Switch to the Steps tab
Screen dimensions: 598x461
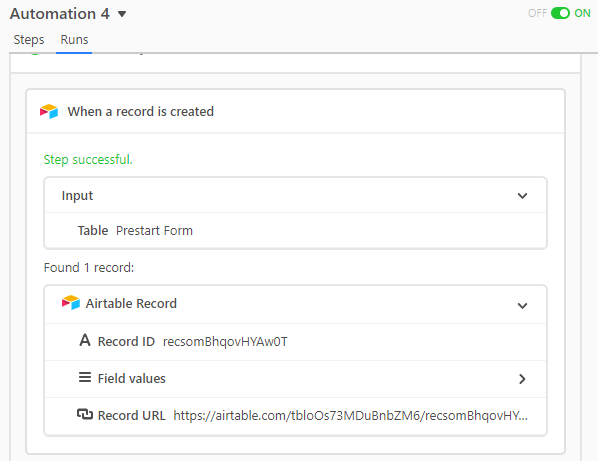pos(29,40)
